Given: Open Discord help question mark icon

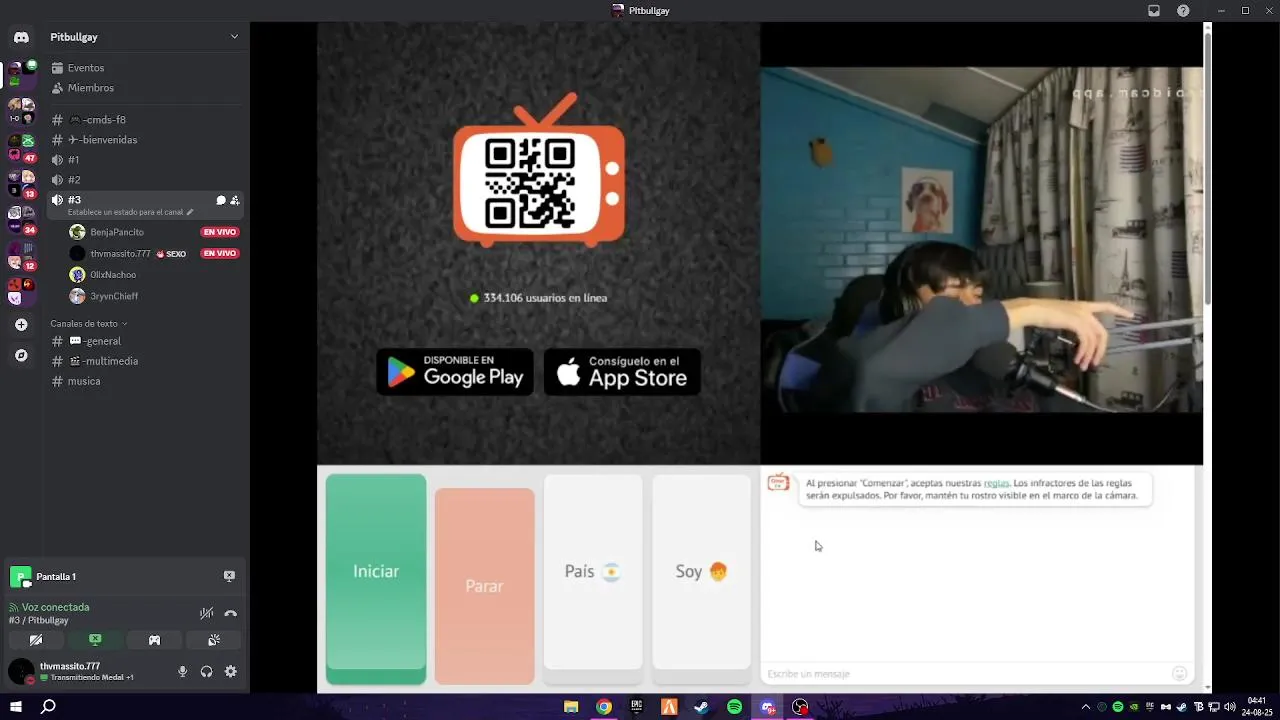Looking at the screenshot, I should [x=1184, y=11].
